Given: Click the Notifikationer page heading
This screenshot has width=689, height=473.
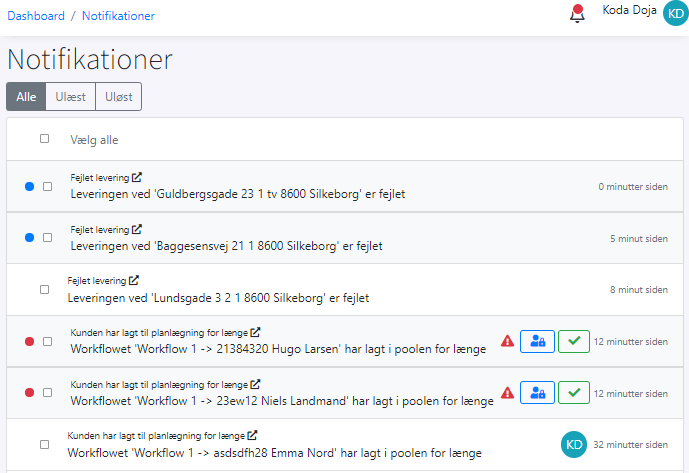Looking at the screenshot, I should tap(90, 59).
